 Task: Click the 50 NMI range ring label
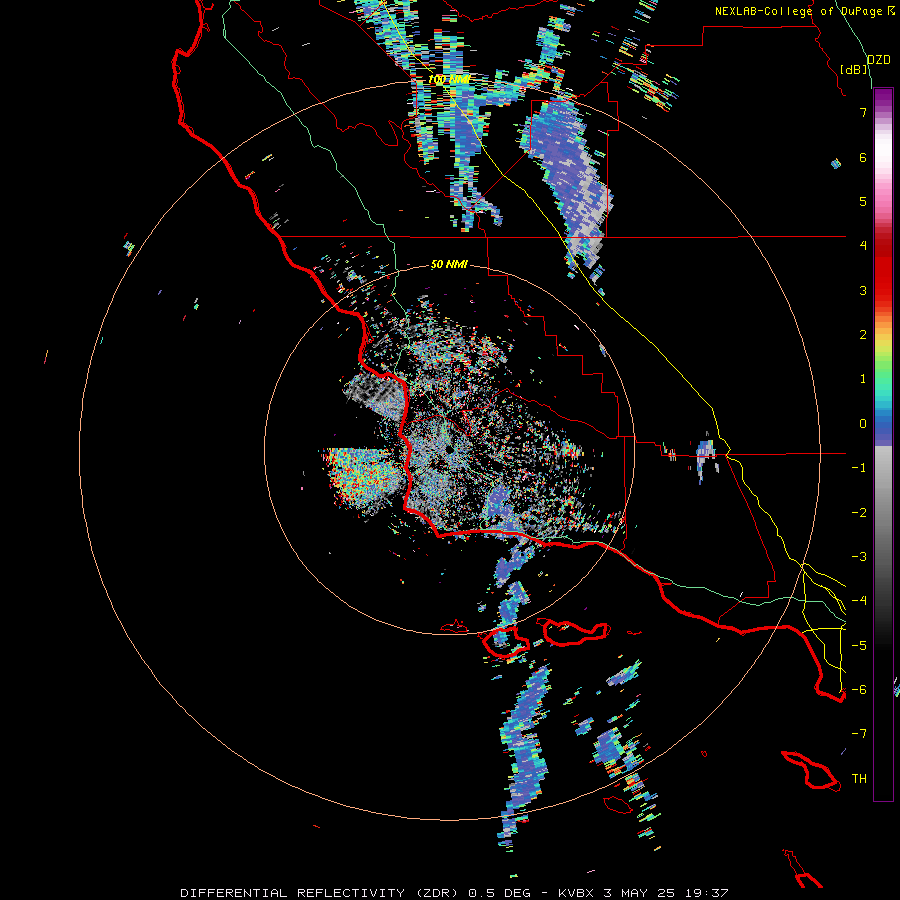pos(449,264)
